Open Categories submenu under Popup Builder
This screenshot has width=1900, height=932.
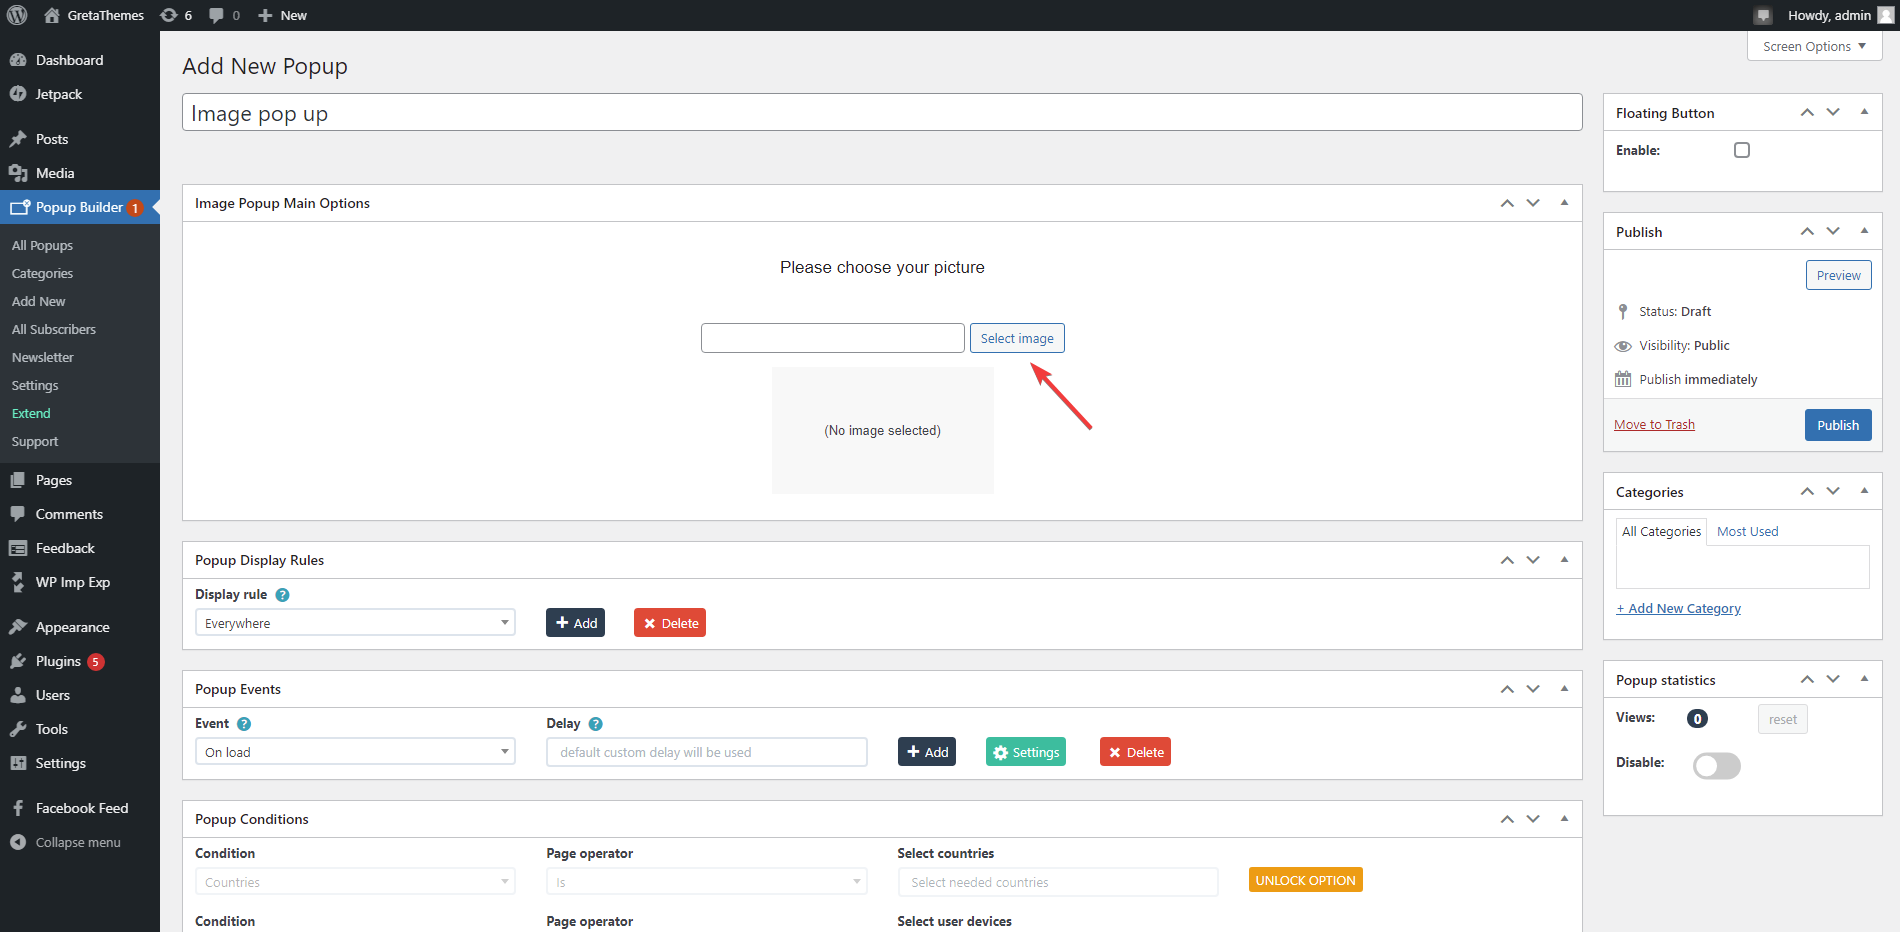[42, 273]
